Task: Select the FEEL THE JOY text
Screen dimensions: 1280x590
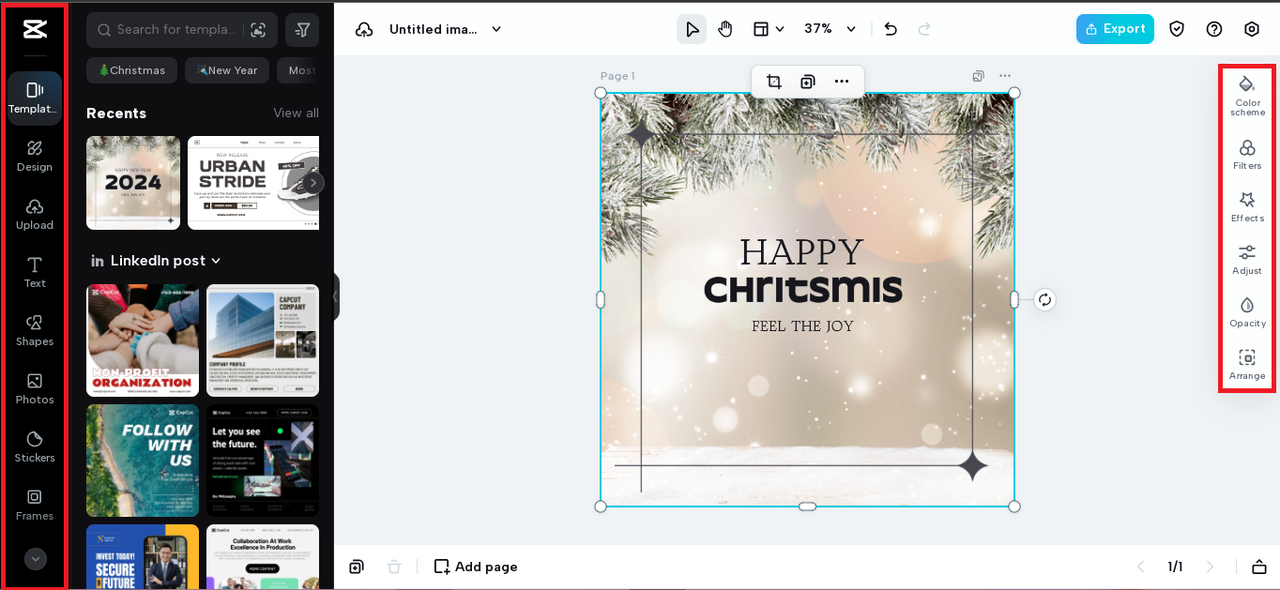Action: point(803,326)
